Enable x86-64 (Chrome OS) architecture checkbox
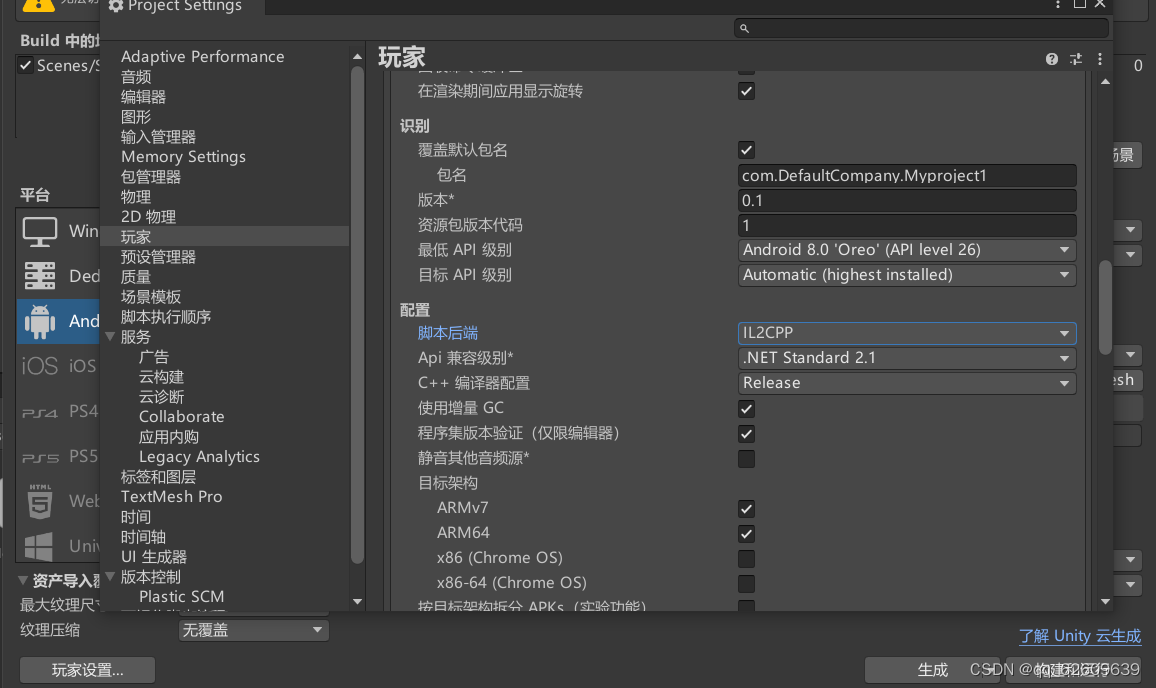The height and width of the screenshot is (688, 1156). (x=746, y=583)
